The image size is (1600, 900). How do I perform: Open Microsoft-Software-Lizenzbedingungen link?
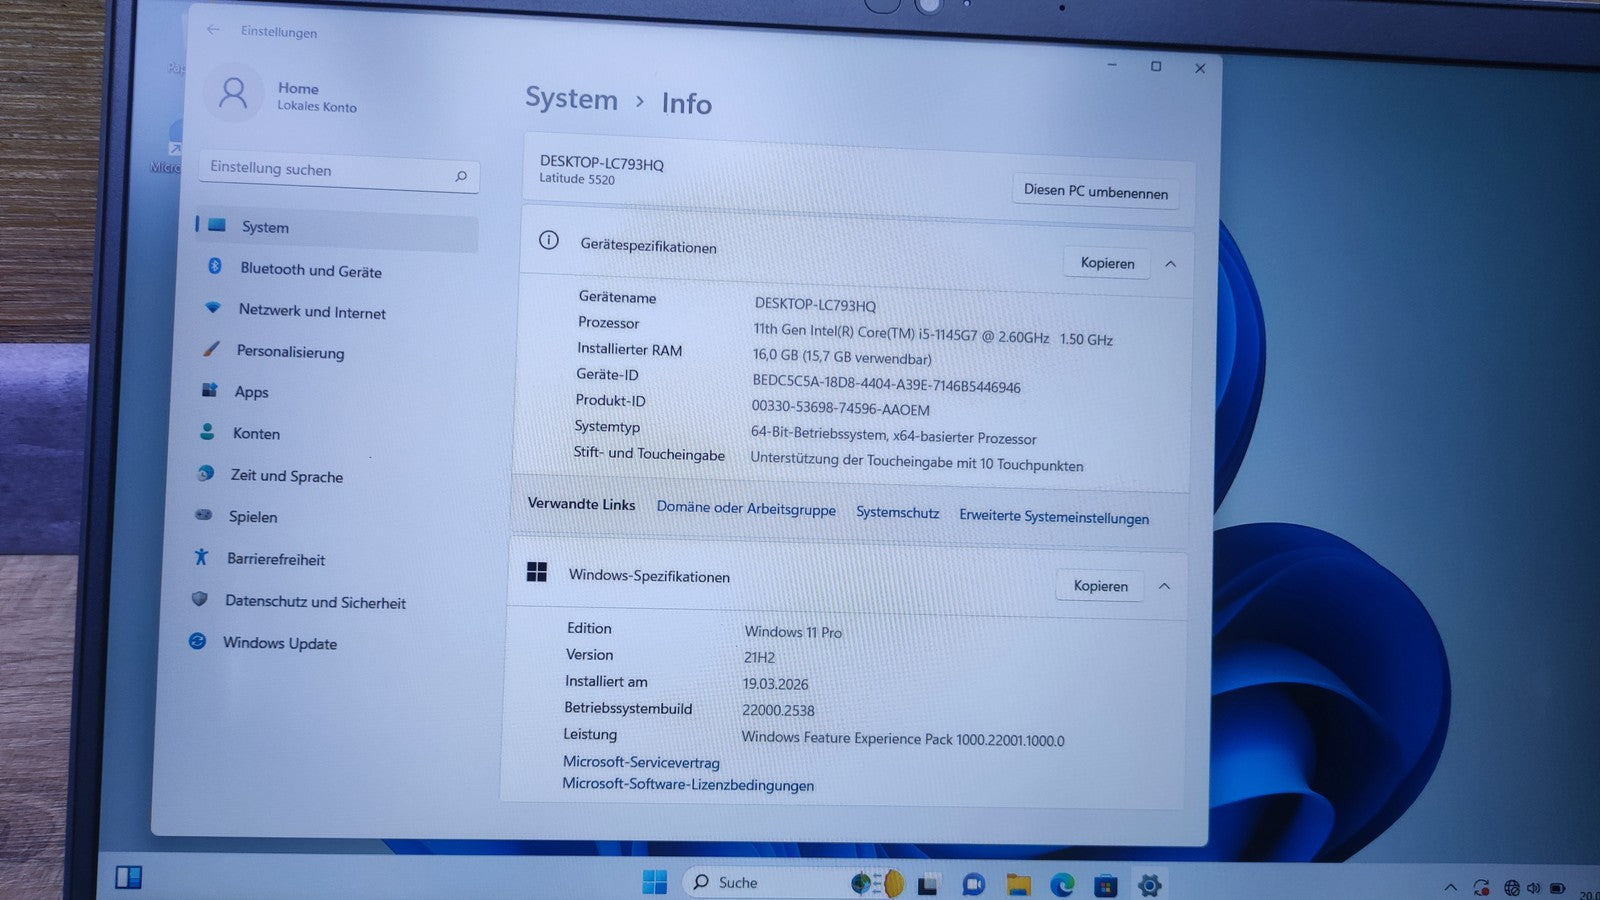pyautogui.click(x=688, y=784)
